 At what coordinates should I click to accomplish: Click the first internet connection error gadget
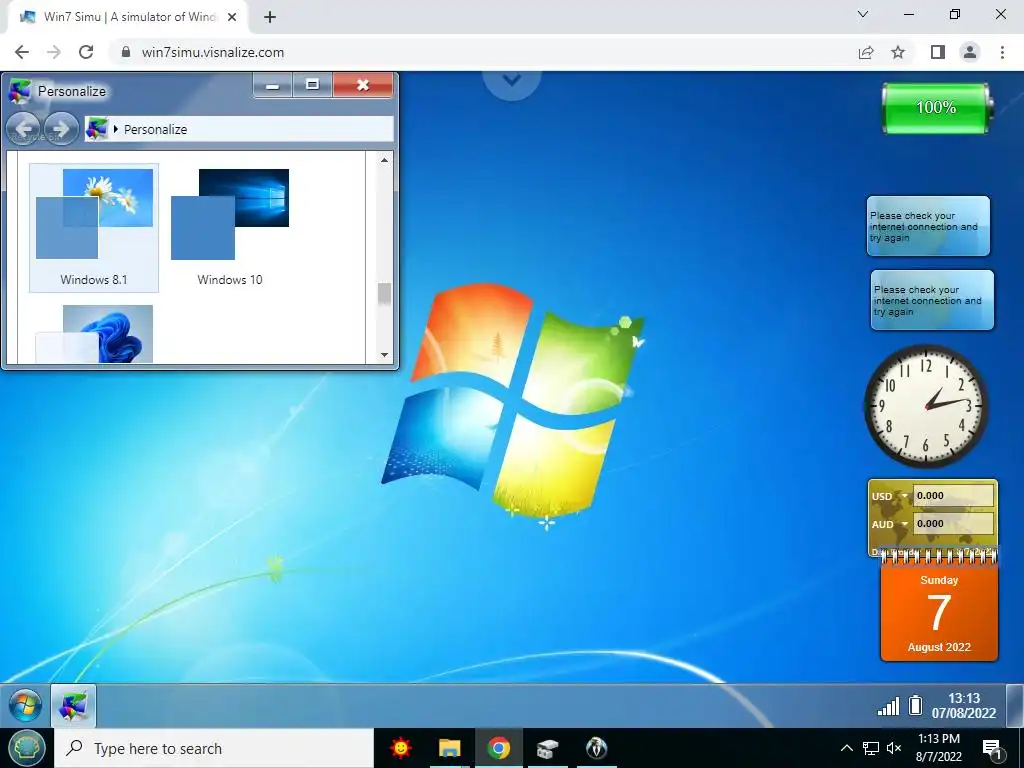pyautogui.click(x=928, y=226)
